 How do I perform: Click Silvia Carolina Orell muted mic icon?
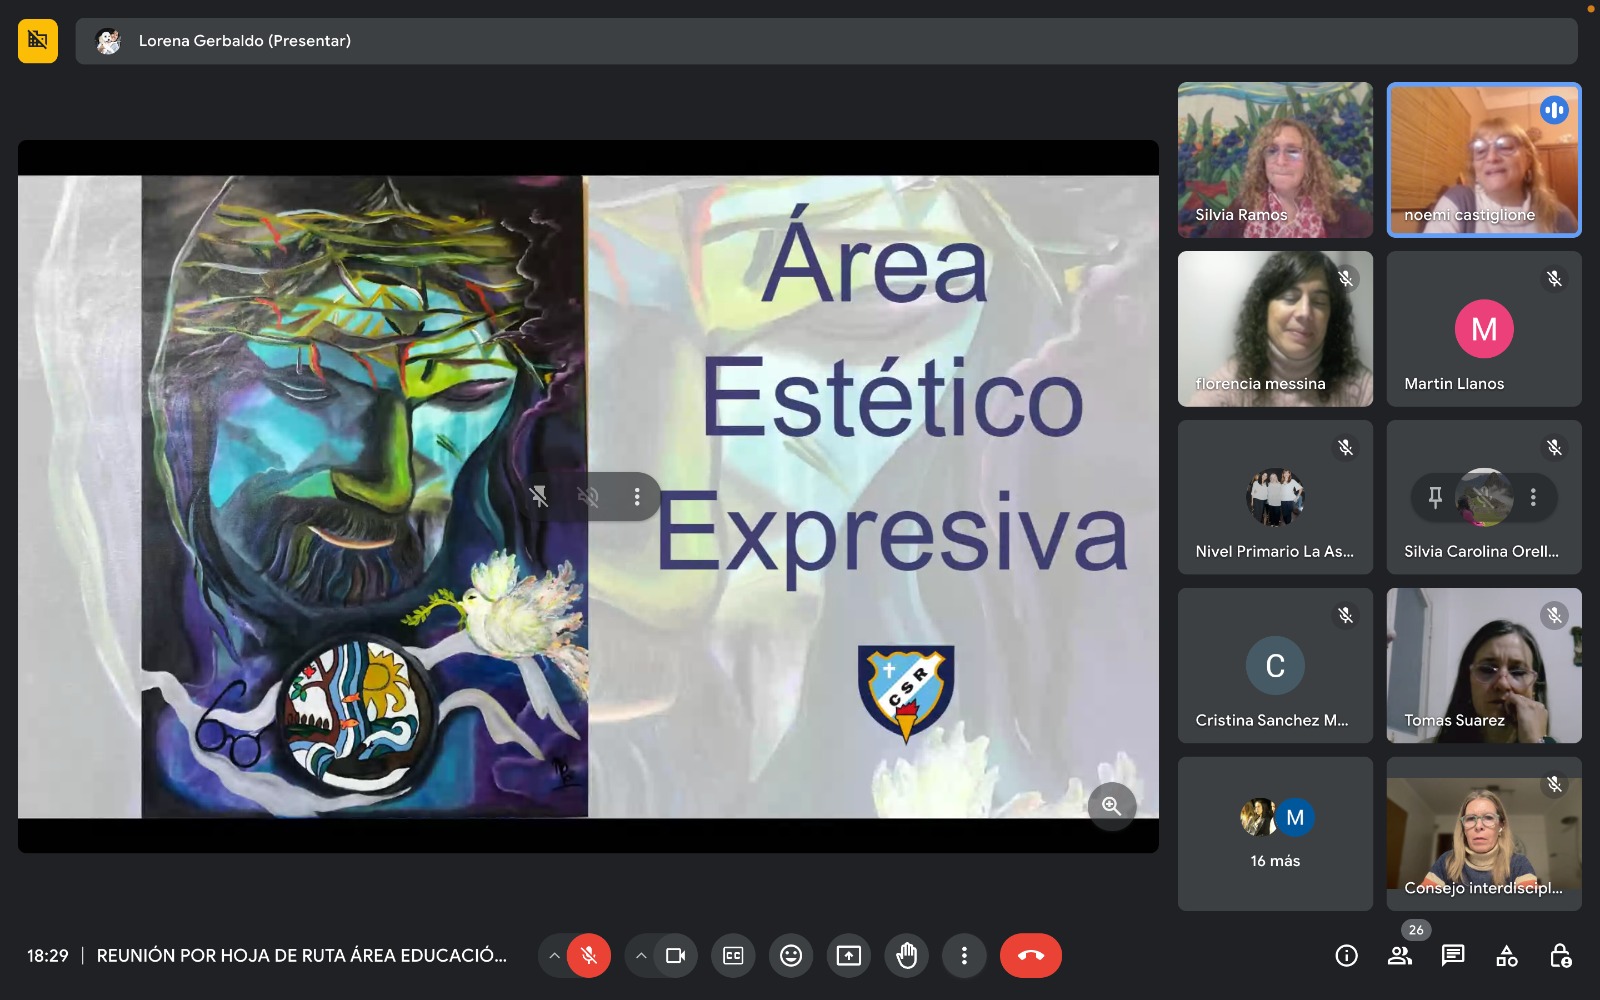[1554, 448]
